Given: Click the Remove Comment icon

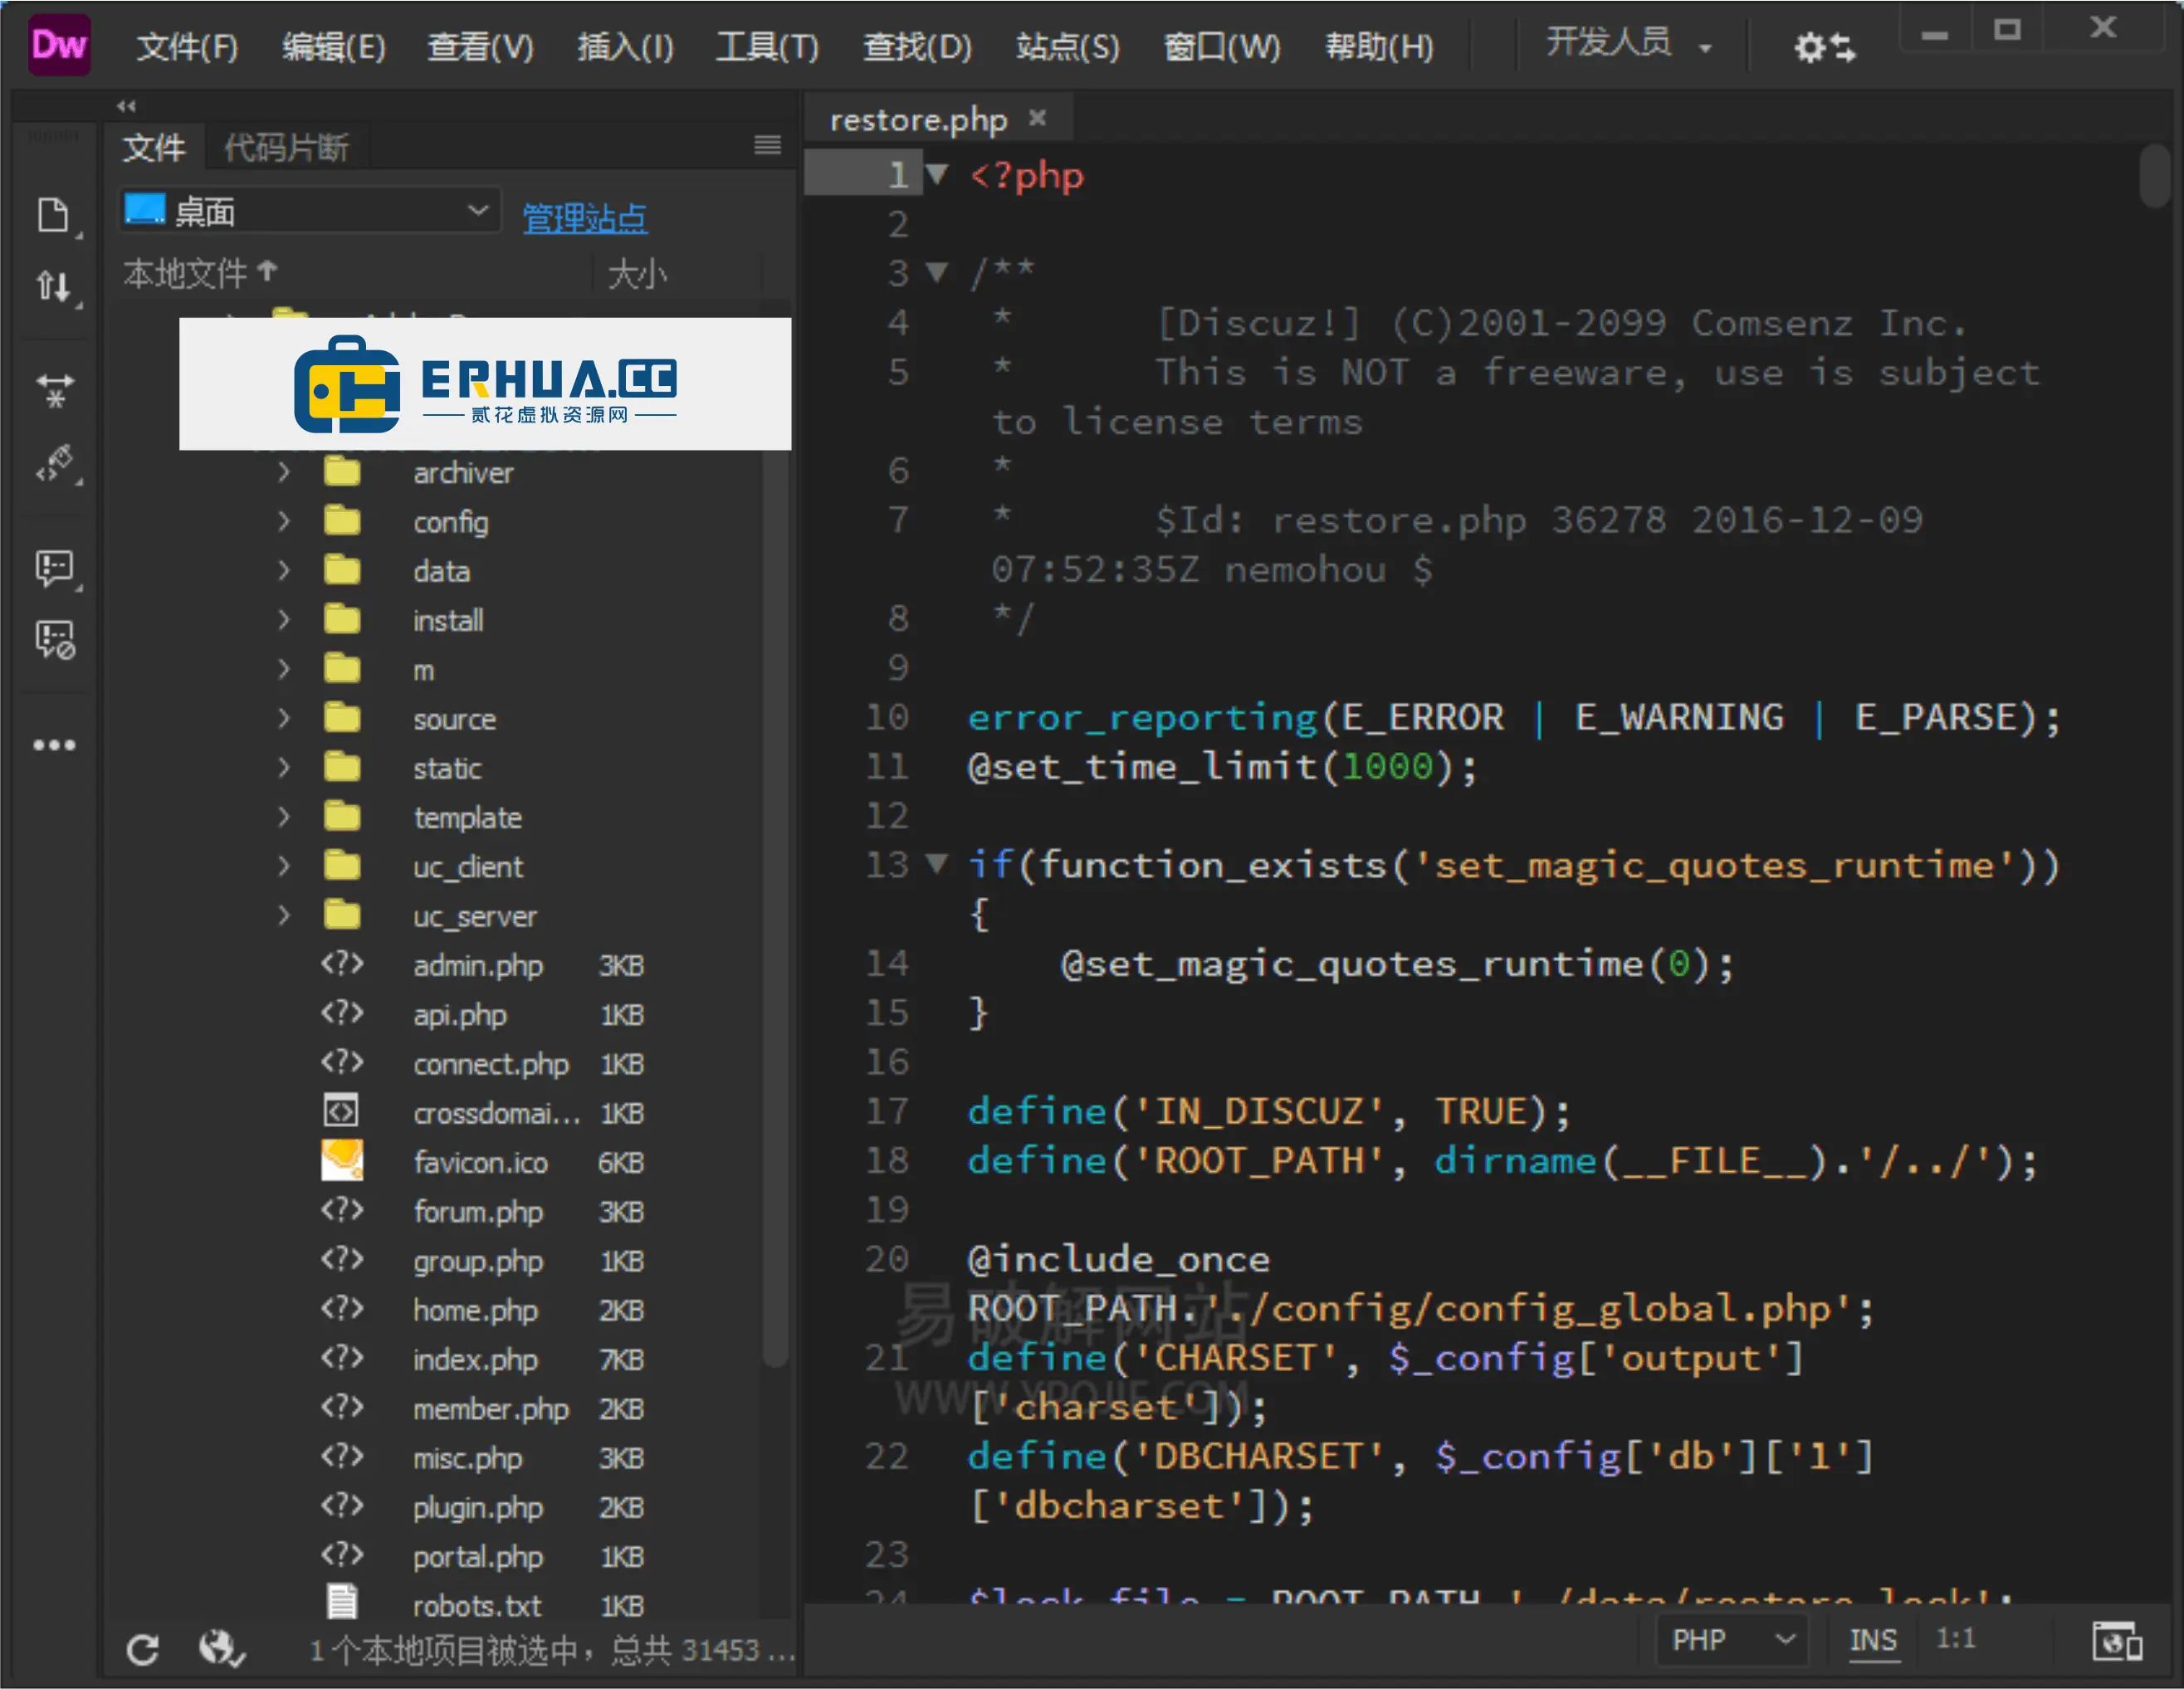Looking at the screenshot, I should (55, 640).
